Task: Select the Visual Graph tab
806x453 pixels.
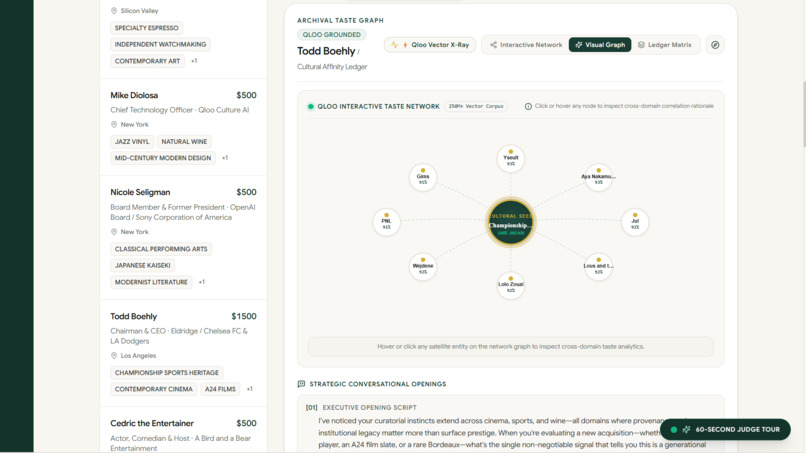Action: tap(600, 45)
